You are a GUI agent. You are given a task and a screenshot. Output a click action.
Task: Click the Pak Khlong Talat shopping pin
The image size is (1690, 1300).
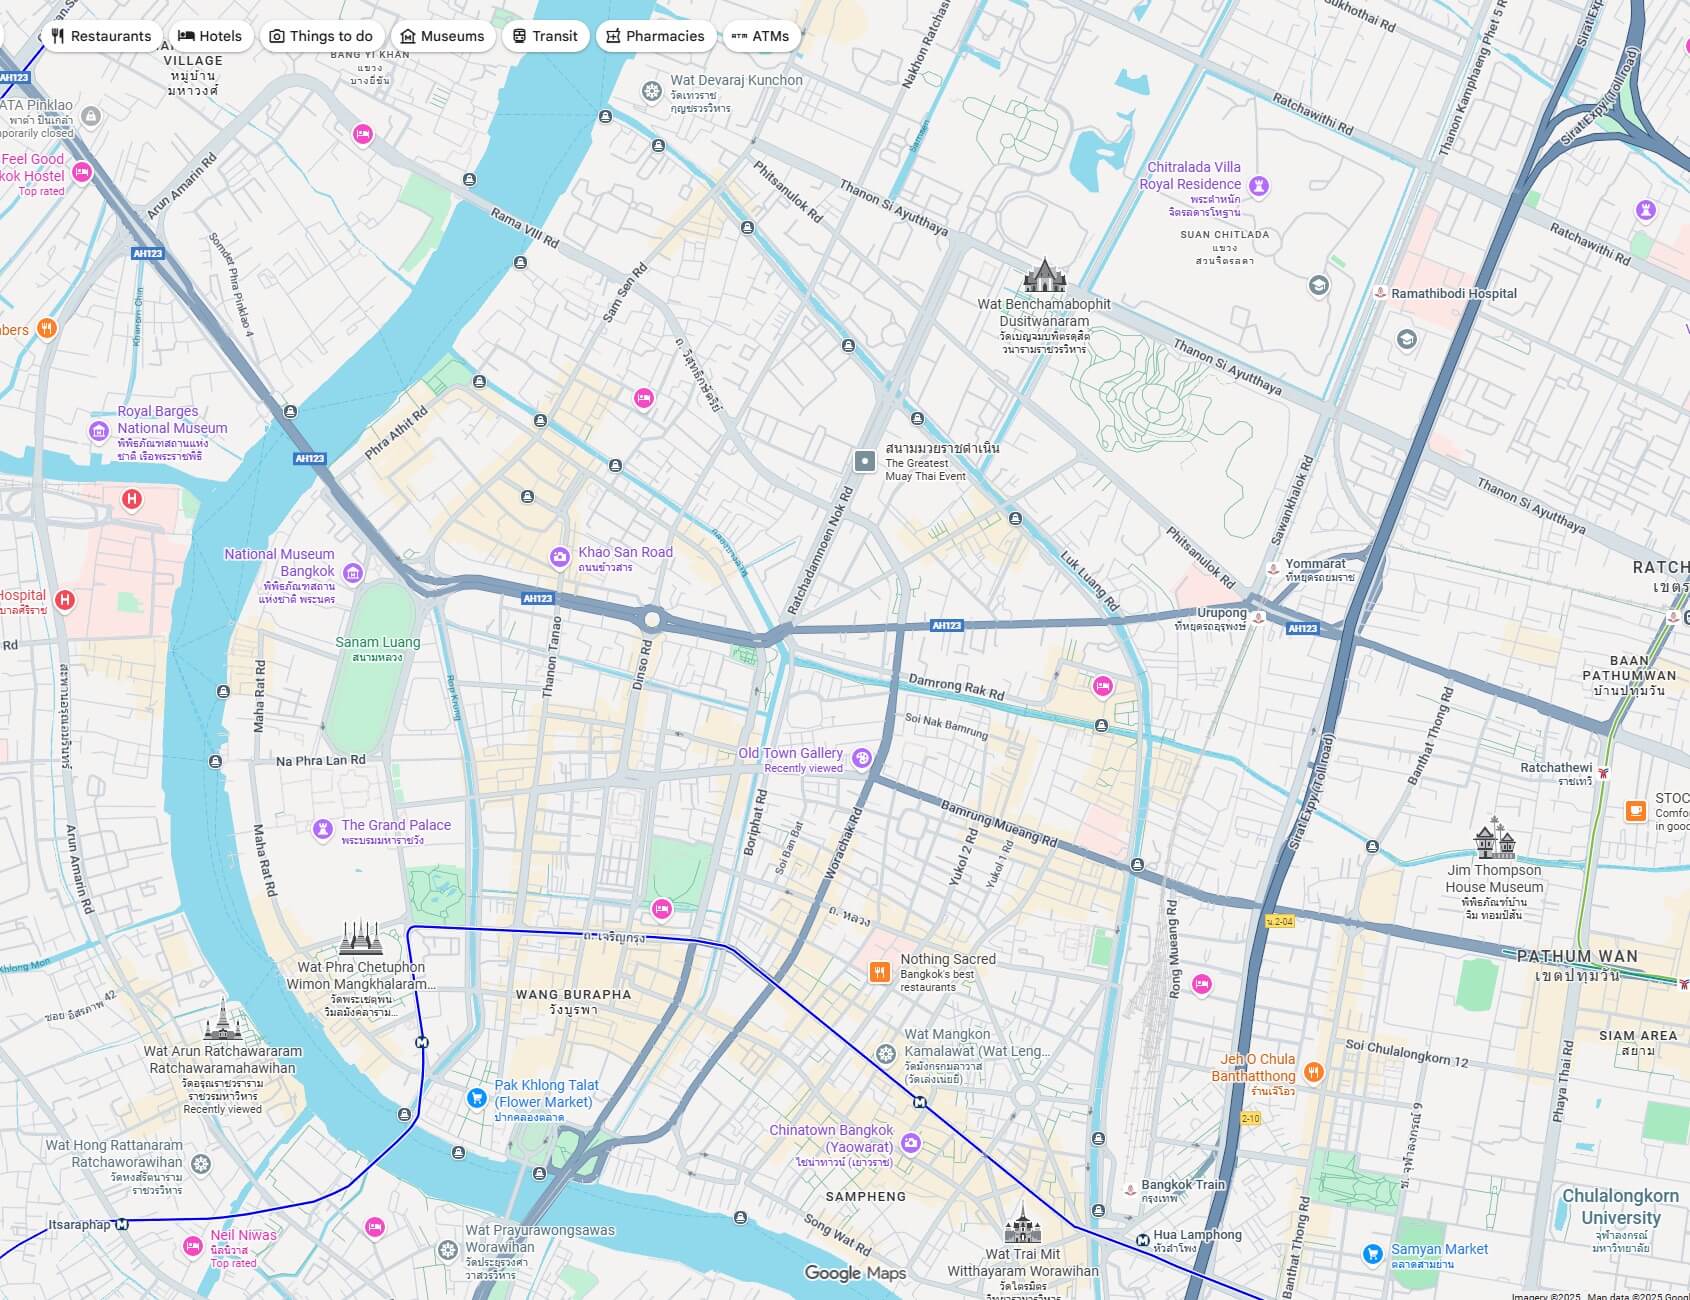(477, 1098)
